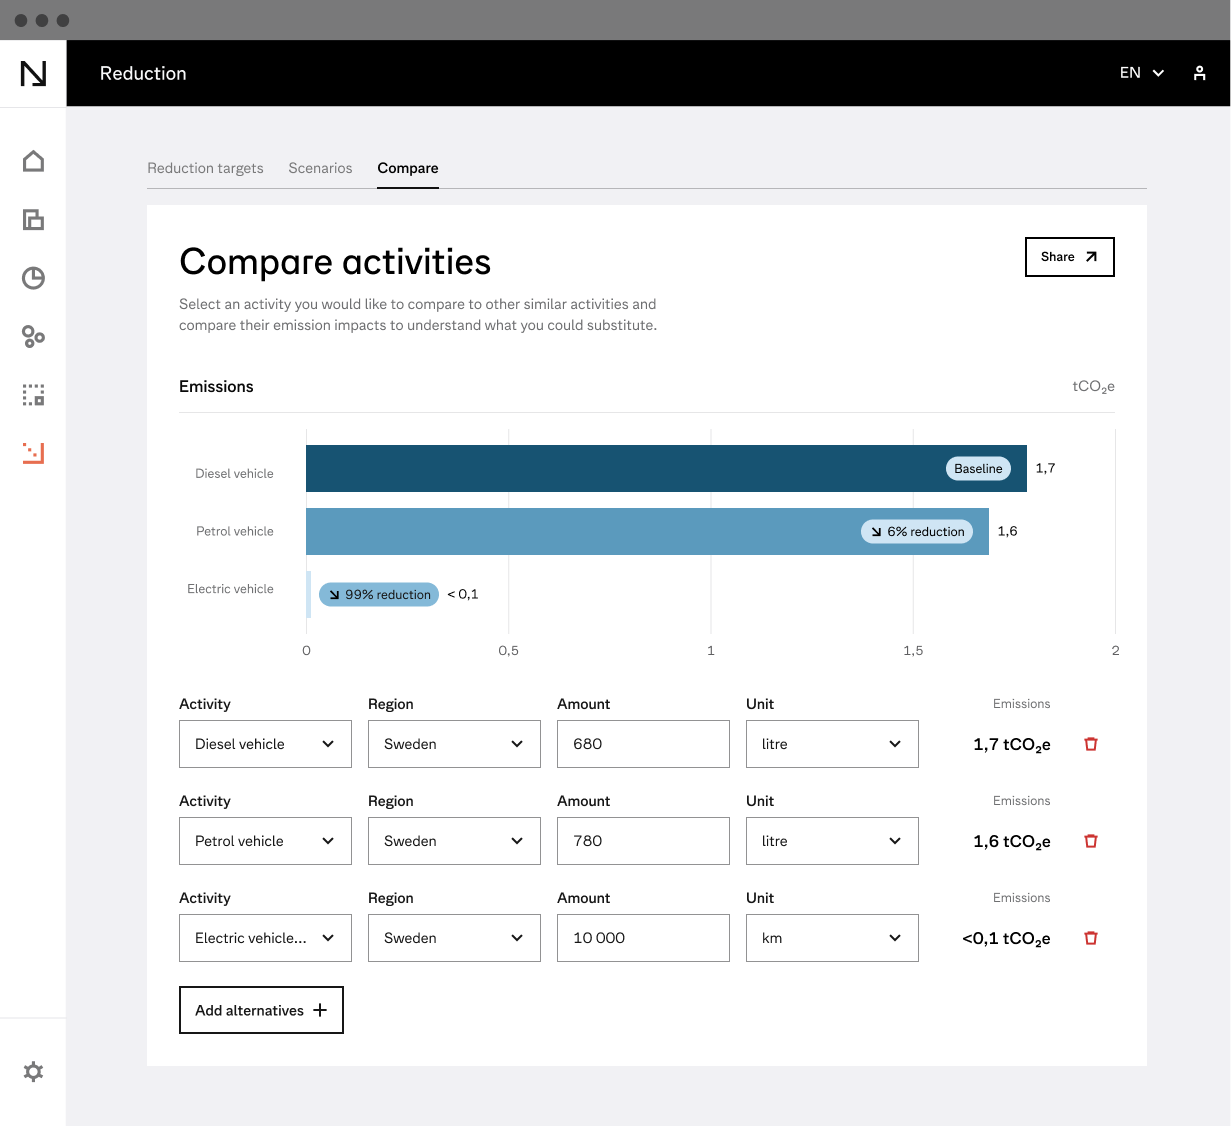Open the Region dropdown in the Electric row
This screenshot has width=1231, height=1126.
[x=454, y=938]
